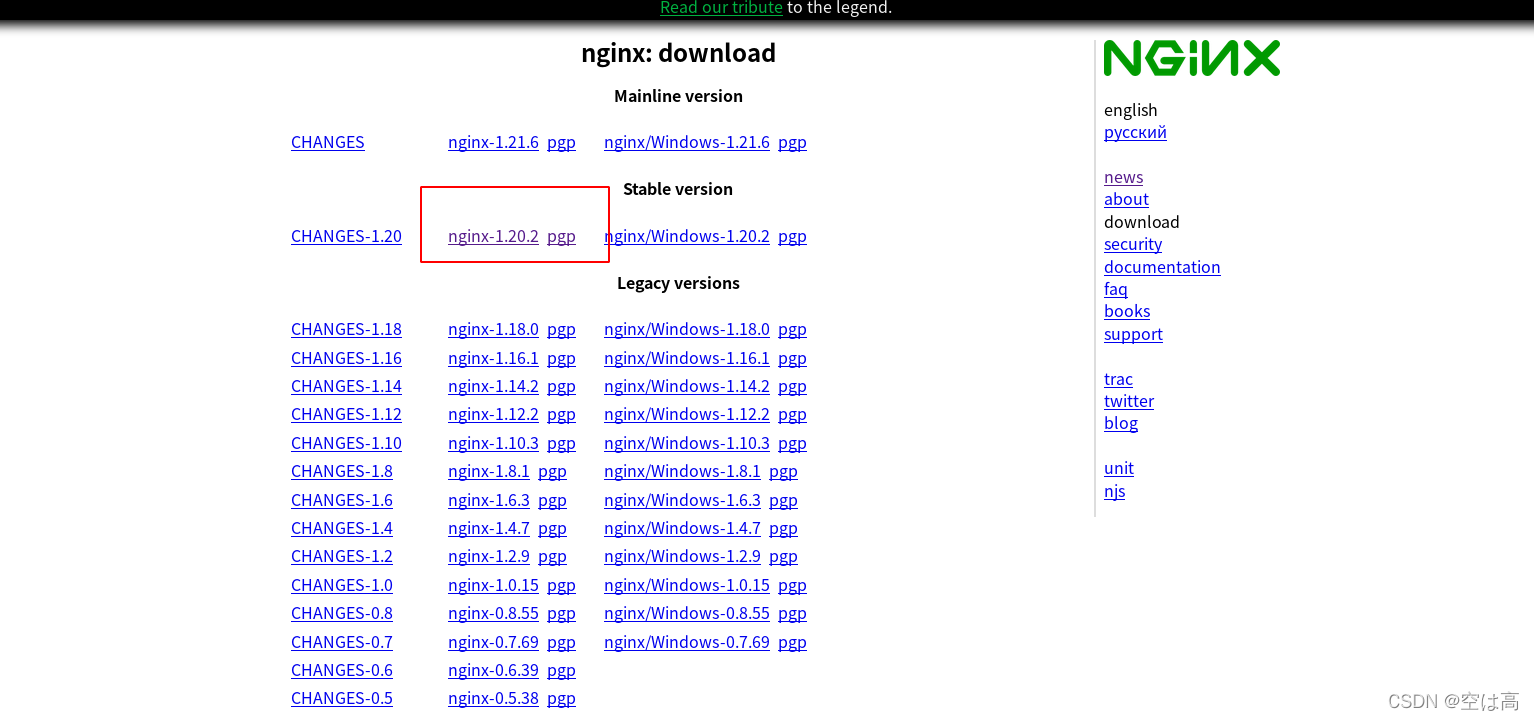Open the news page in sidebar
Screen dimensions: 1534x721
point(1124,177)
